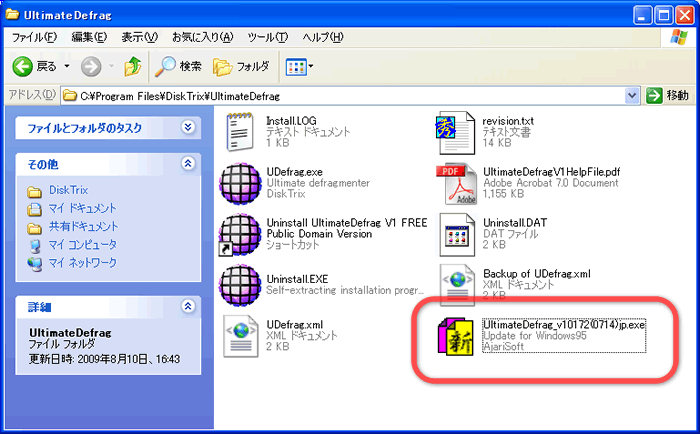Open the 編集(E) menu
700x434 pixels.
tap(89, 37)
